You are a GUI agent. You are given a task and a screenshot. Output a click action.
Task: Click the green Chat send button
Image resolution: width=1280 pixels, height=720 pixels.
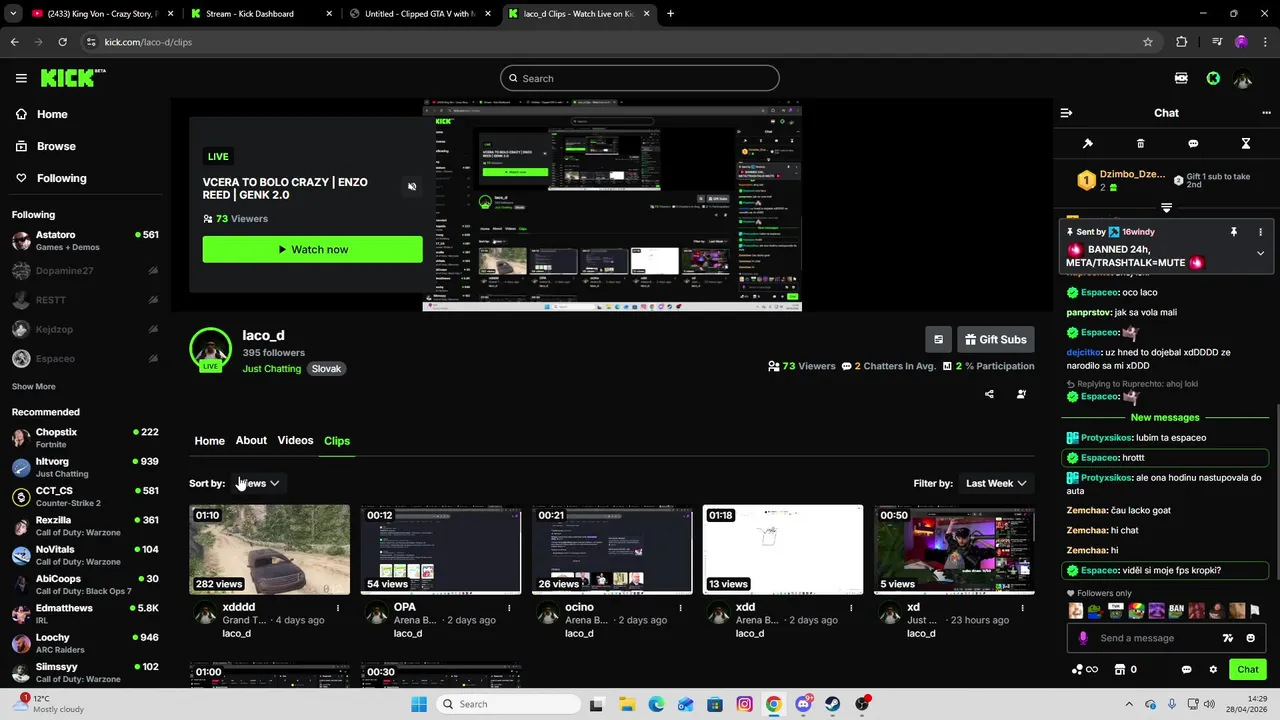(x=1248, y=670)
